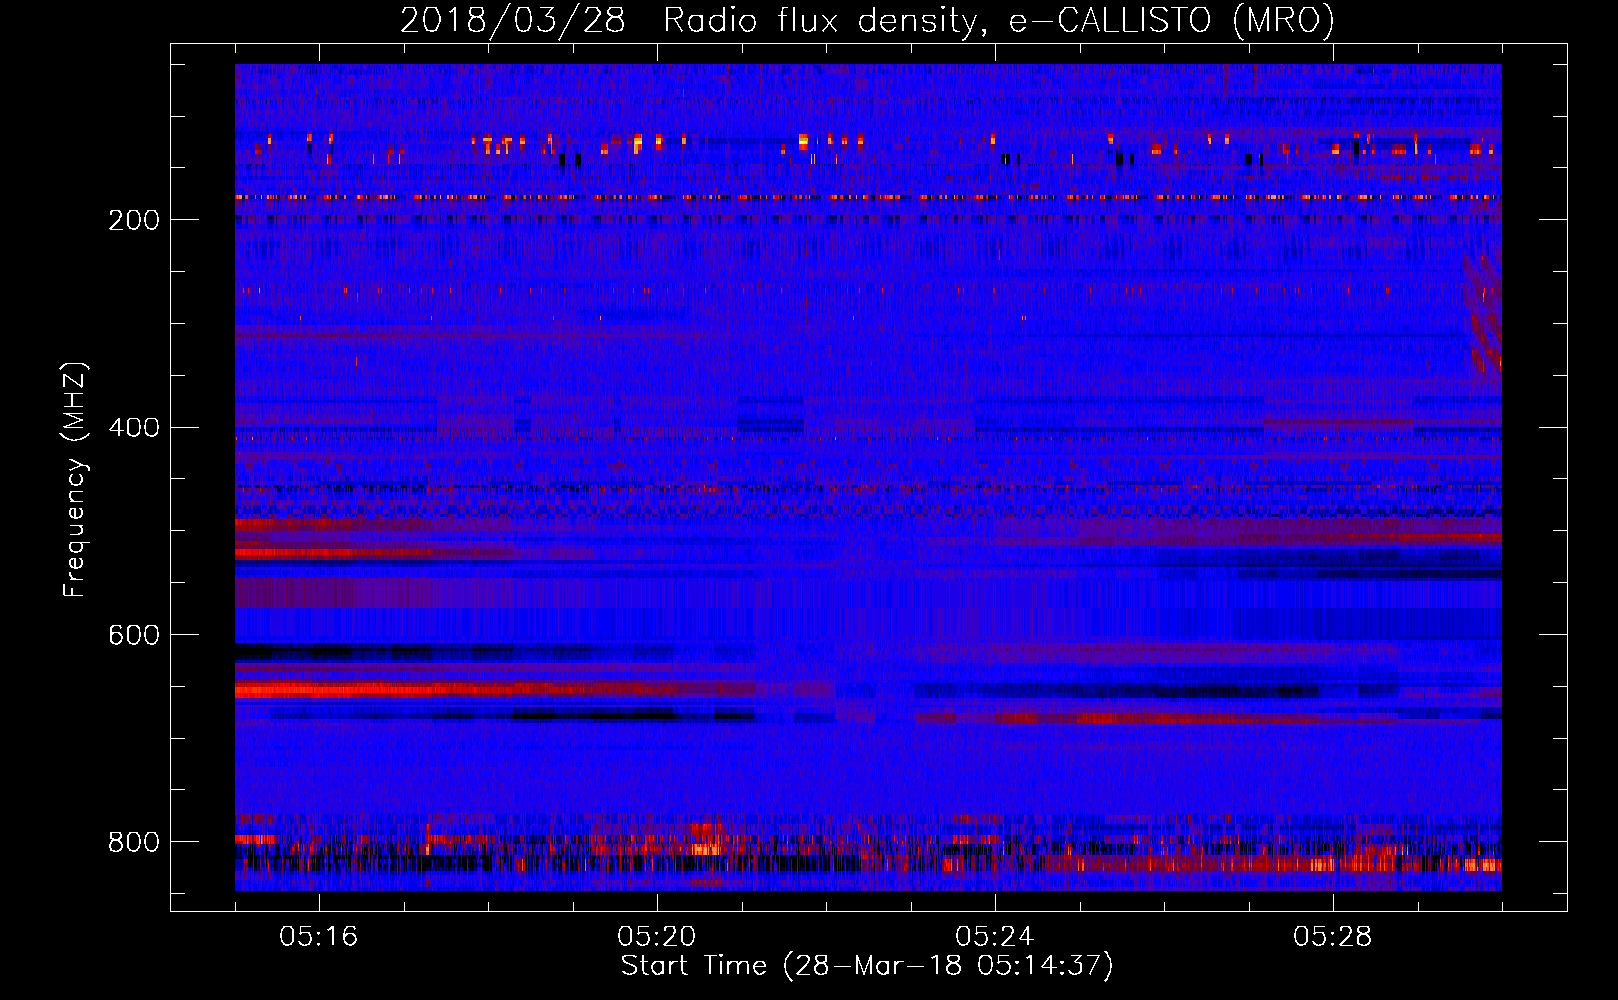Screen dimensions: 1618x1000
Task: Click the 05:24 time tick label
Action: click(994, 937)
